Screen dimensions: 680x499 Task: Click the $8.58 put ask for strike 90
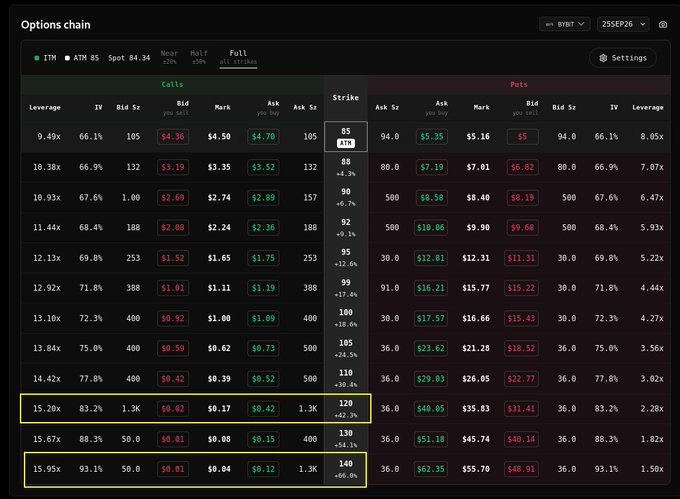[432, 198]
